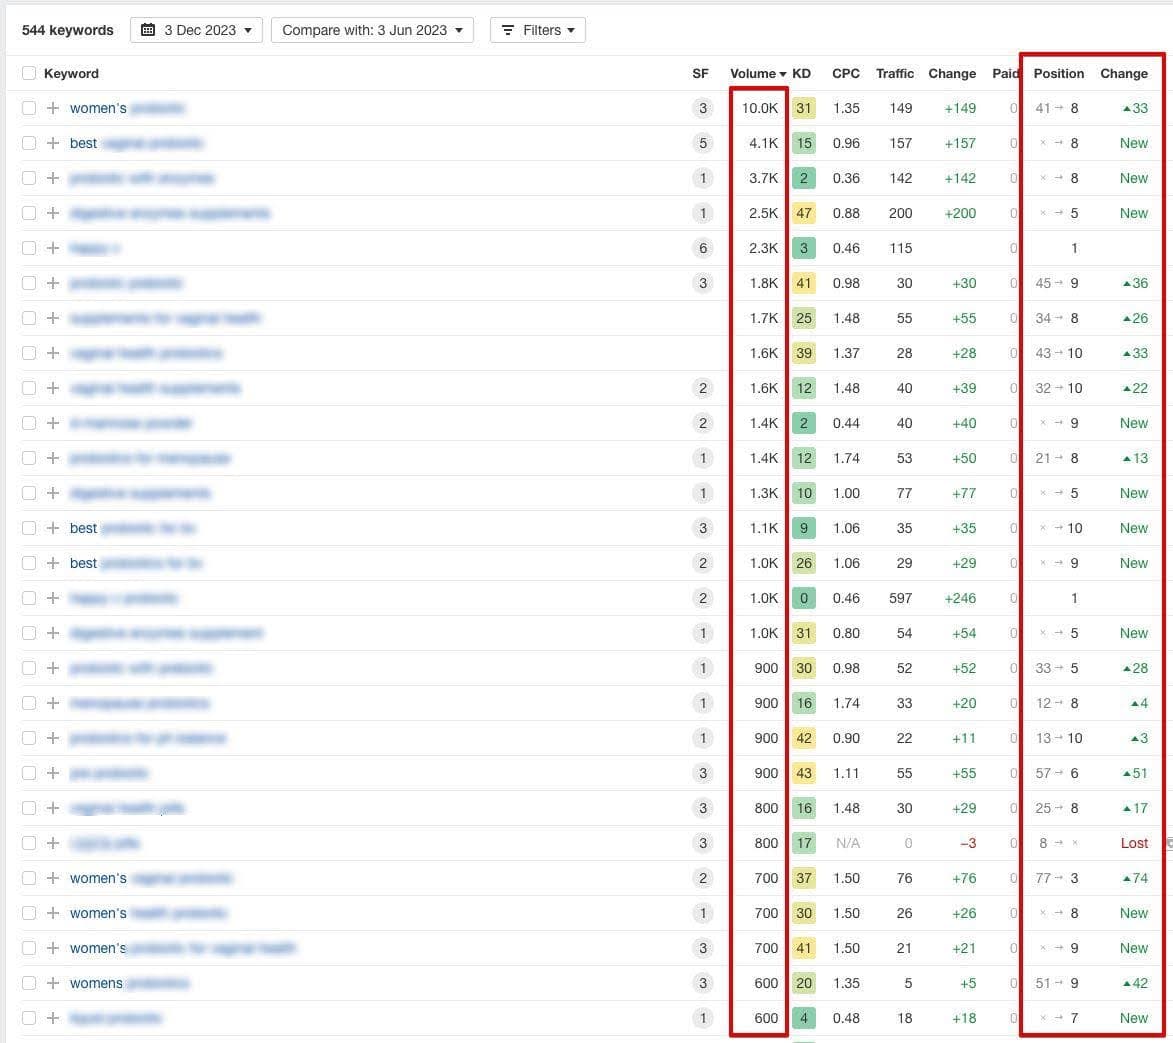Click the plus icon on the womens probiotics row
Viewport: 1173px width, 1043px height.
click(x=52, y=983)
